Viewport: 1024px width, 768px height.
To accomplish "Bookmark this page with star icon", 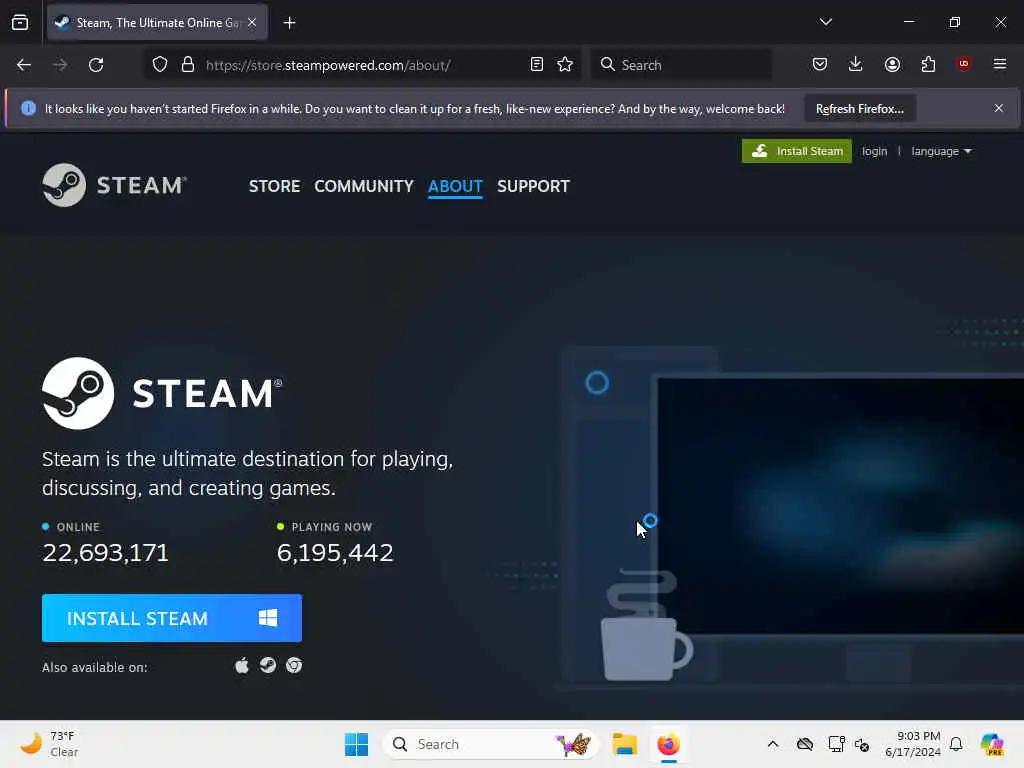I will pyautogui.click(x=566, y=65).
